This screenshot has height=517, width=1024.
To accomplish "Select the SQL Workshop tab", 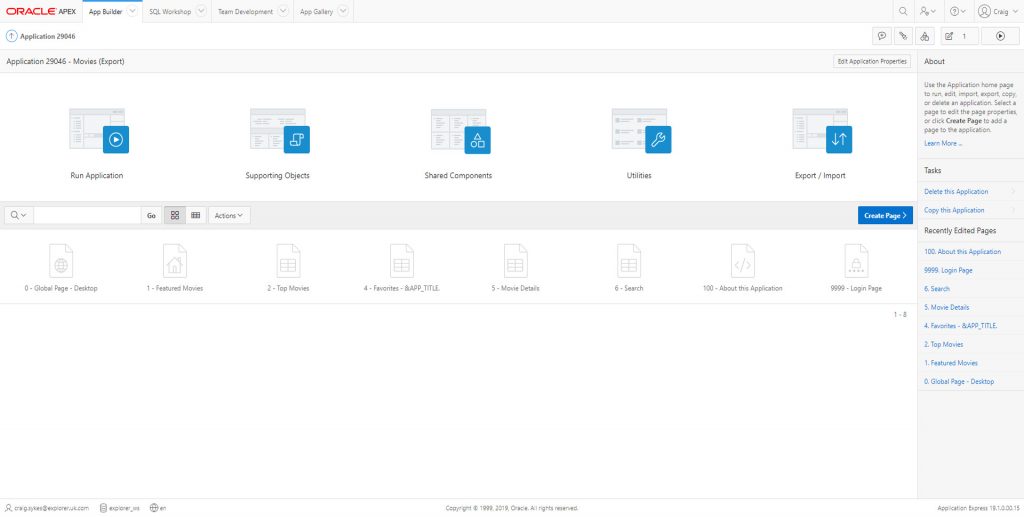I will coord(169,11).
